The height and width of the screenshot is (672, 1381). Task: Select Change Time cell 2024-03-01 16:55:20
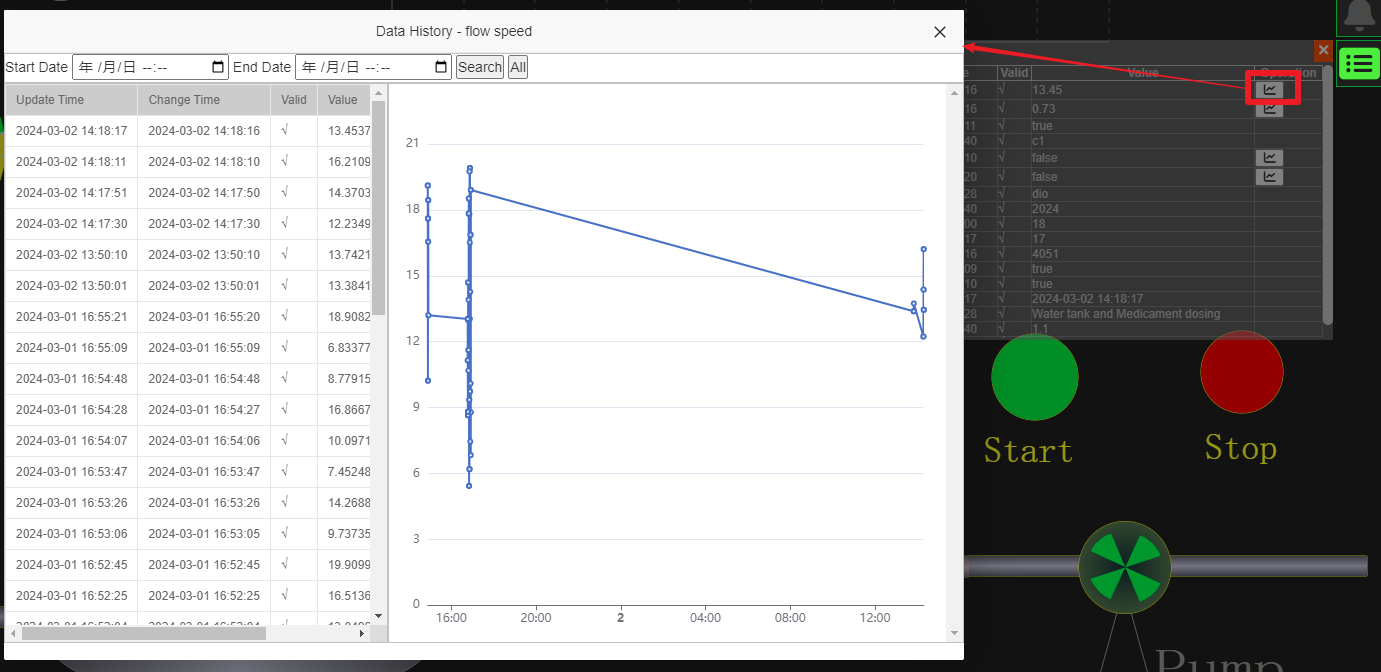tap(204, 317)
